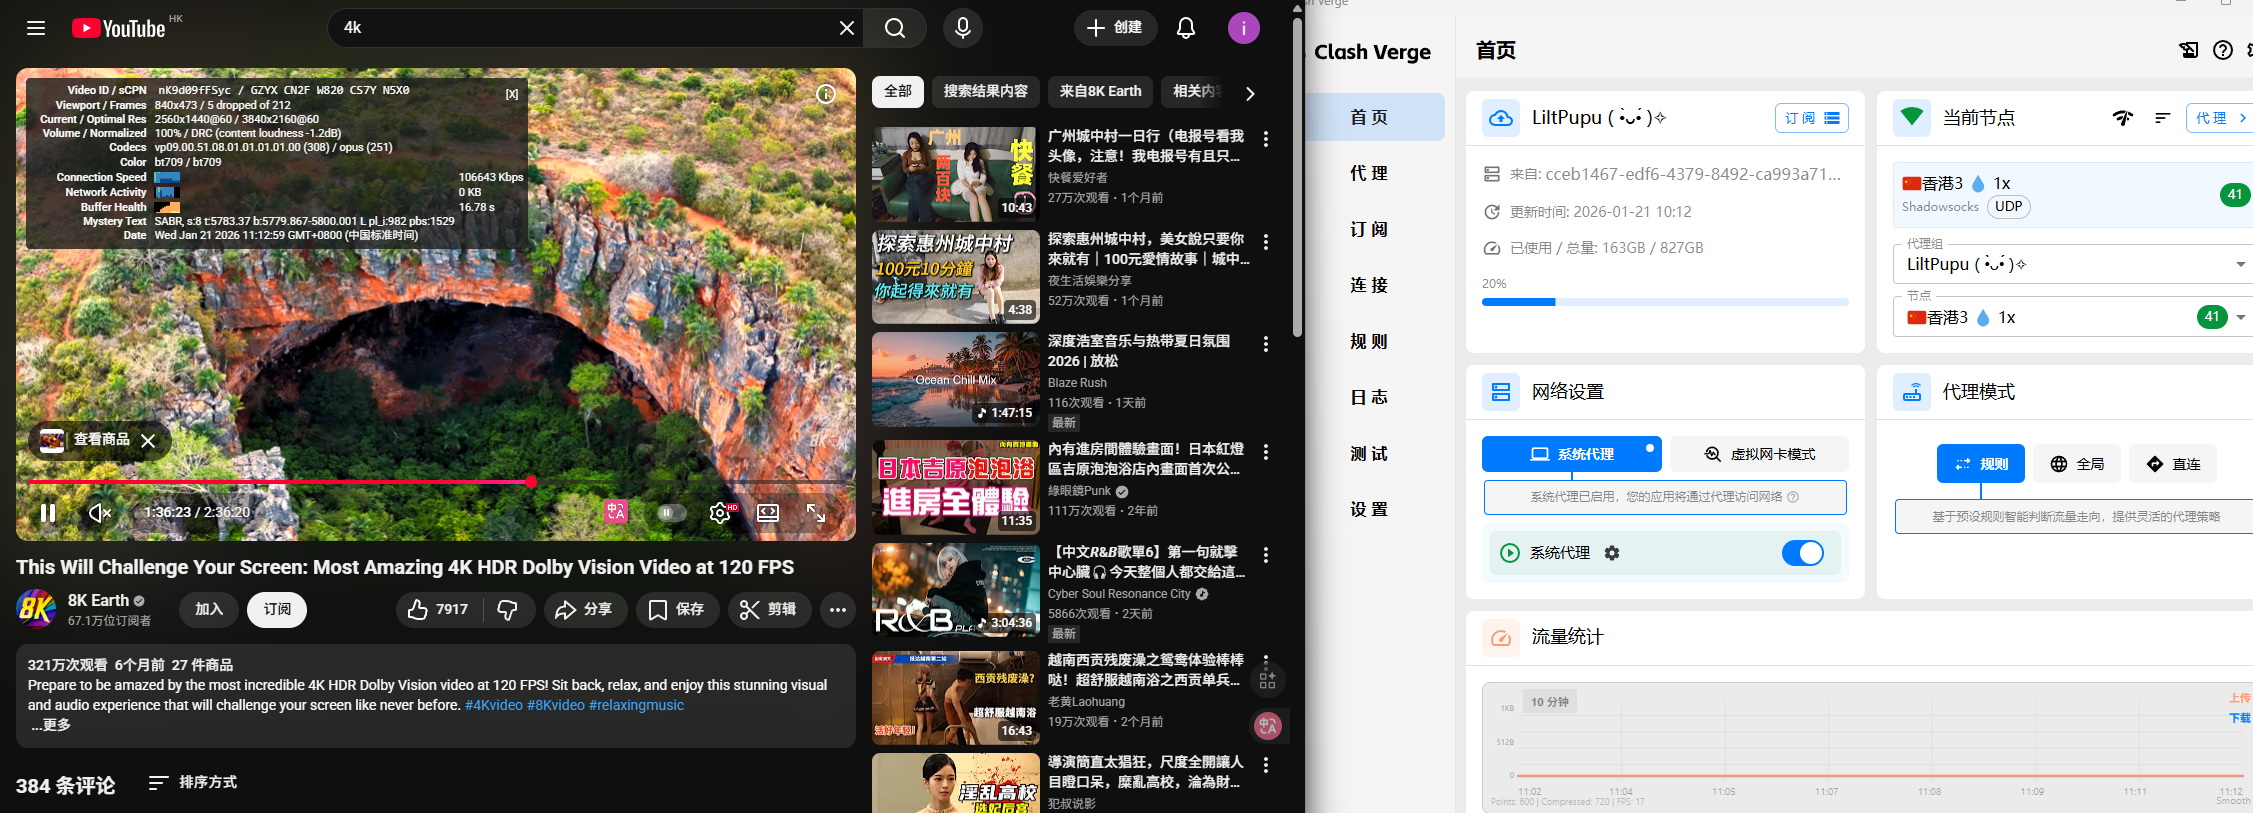Turn off the 系统代理 toggle switch
The height and width of the screenshot is (813, 2253).
click(x=1802, y=553)
